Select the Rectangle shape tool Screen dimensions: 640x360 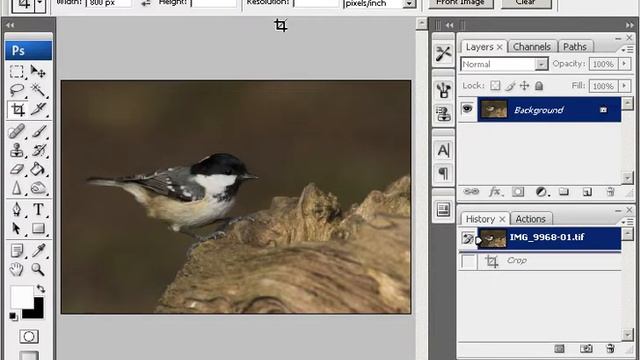click(38, 228)
